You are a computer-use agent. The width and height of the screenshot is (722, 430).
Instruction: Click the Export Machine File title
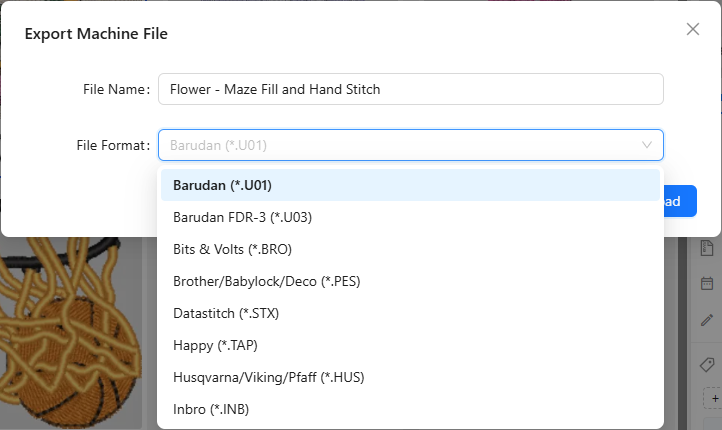pos(96,34)
